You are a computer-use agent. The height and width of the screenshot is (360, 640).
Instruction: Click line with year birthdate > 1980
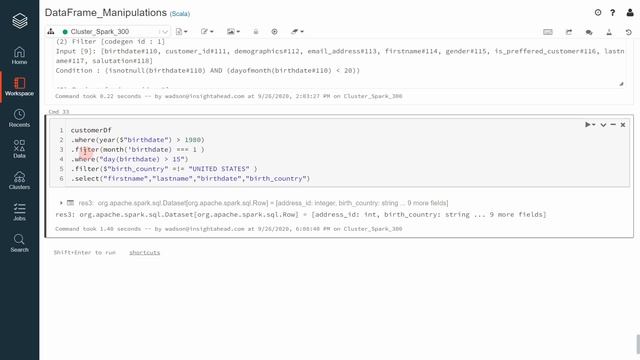click(x=138, y=140)
